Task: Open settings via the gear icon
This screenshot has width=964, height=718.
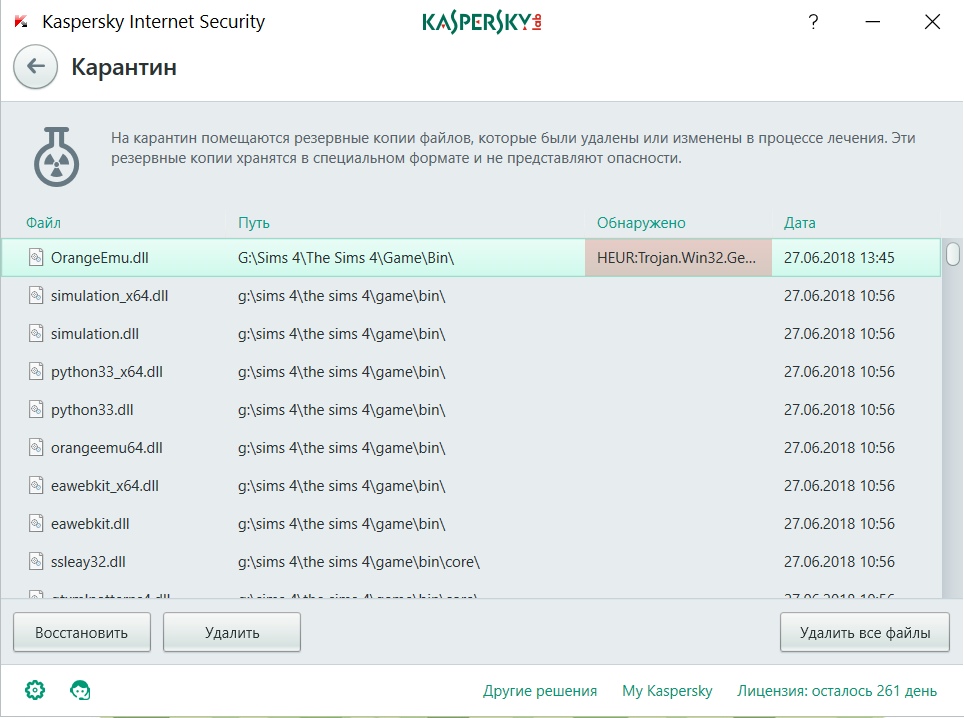Action: (35, 690)
